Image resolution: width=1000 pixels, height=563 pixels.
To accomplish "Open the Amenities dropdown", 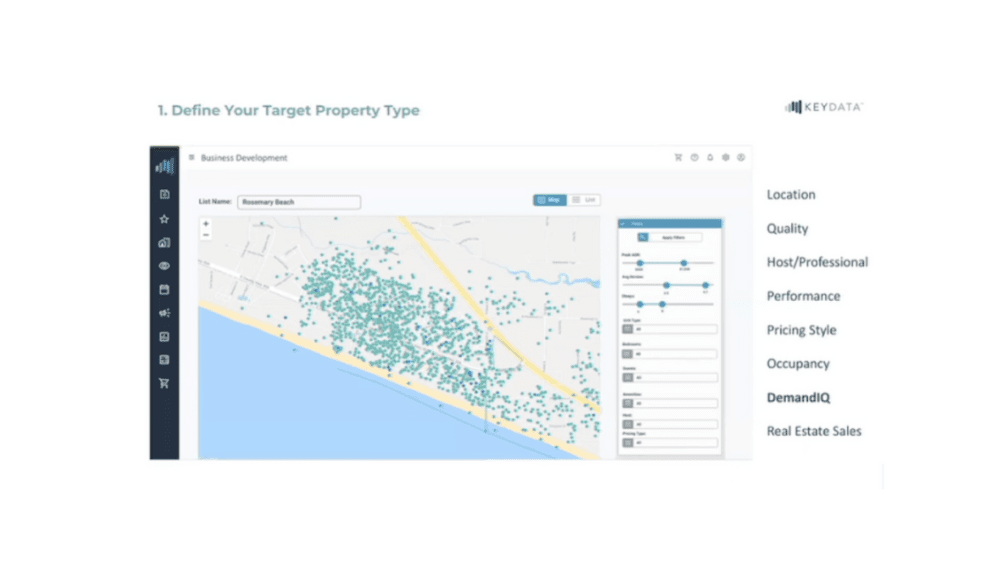I will point(670,403).
